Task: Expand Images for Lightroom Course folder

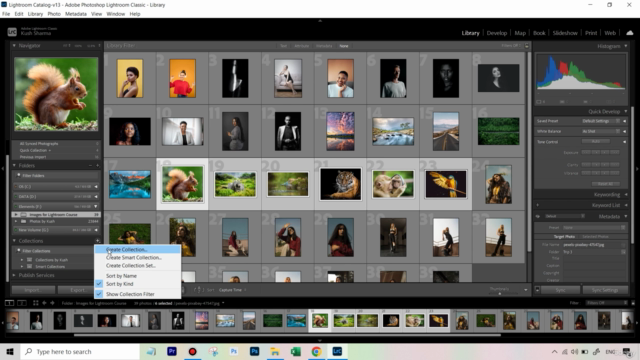Action: (x=16, y=214)
